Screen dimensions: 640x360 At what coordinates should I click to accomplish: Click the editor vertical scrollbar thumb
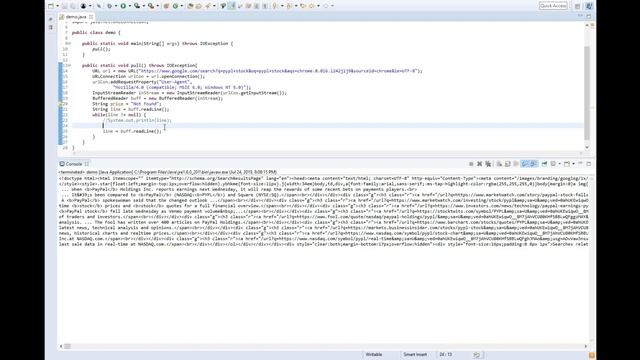tap(587, 93)
